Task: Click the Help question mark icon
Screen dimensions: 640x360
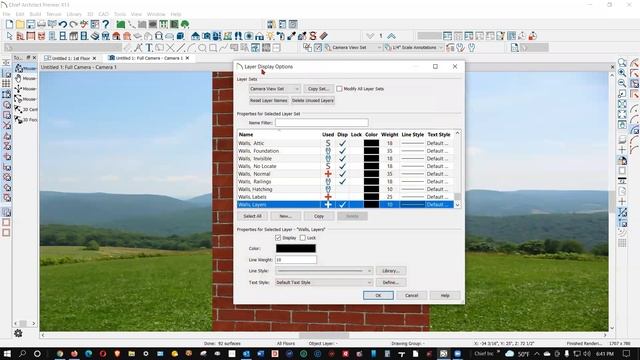Action: pos(106,24)
